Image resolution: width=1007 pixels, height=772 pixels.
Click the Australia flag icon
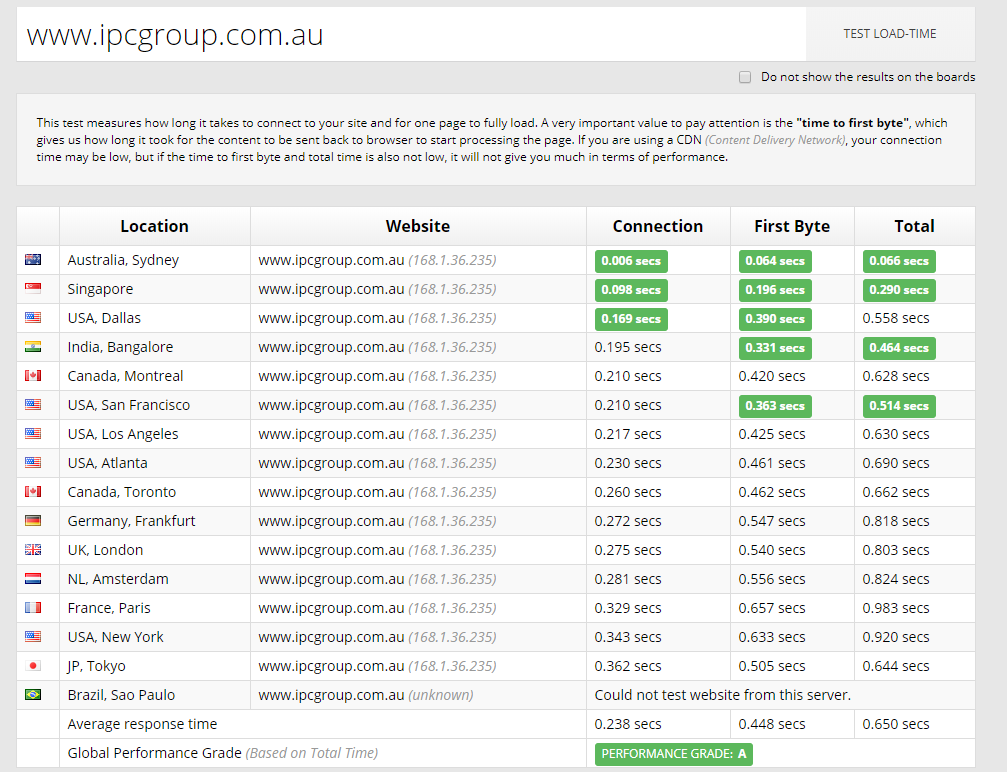coord(33,259)
